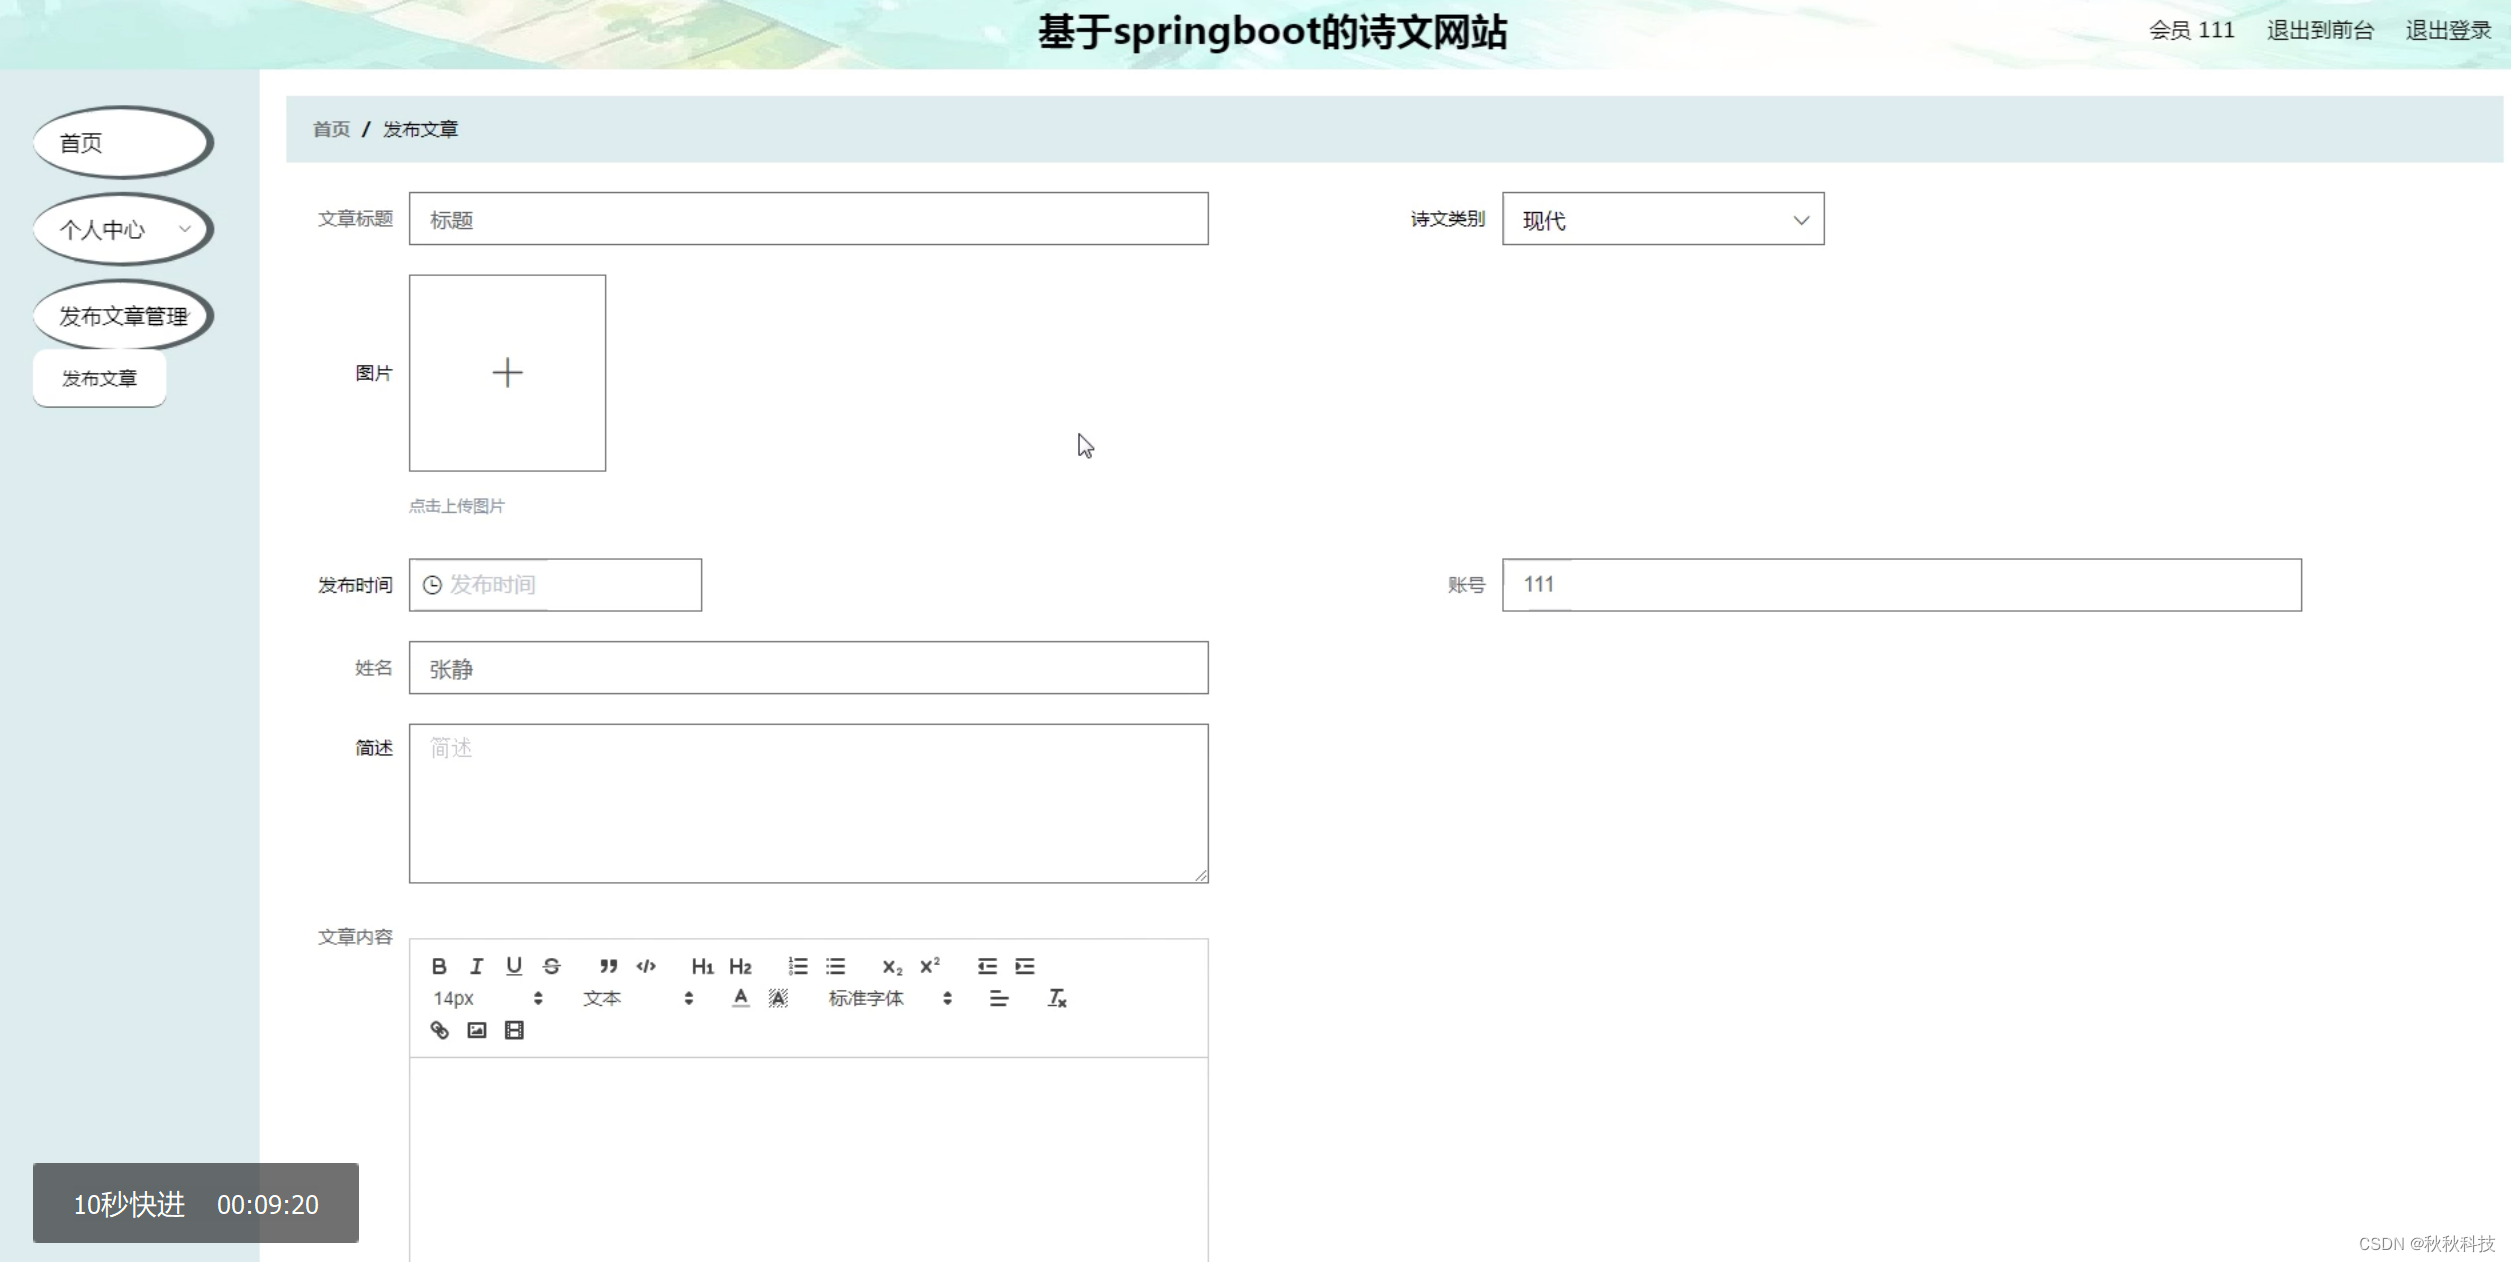The height and width of the screenshot is (1262, 2511).
Task: Click 退出登录 link
Action: pos(2447,31)
